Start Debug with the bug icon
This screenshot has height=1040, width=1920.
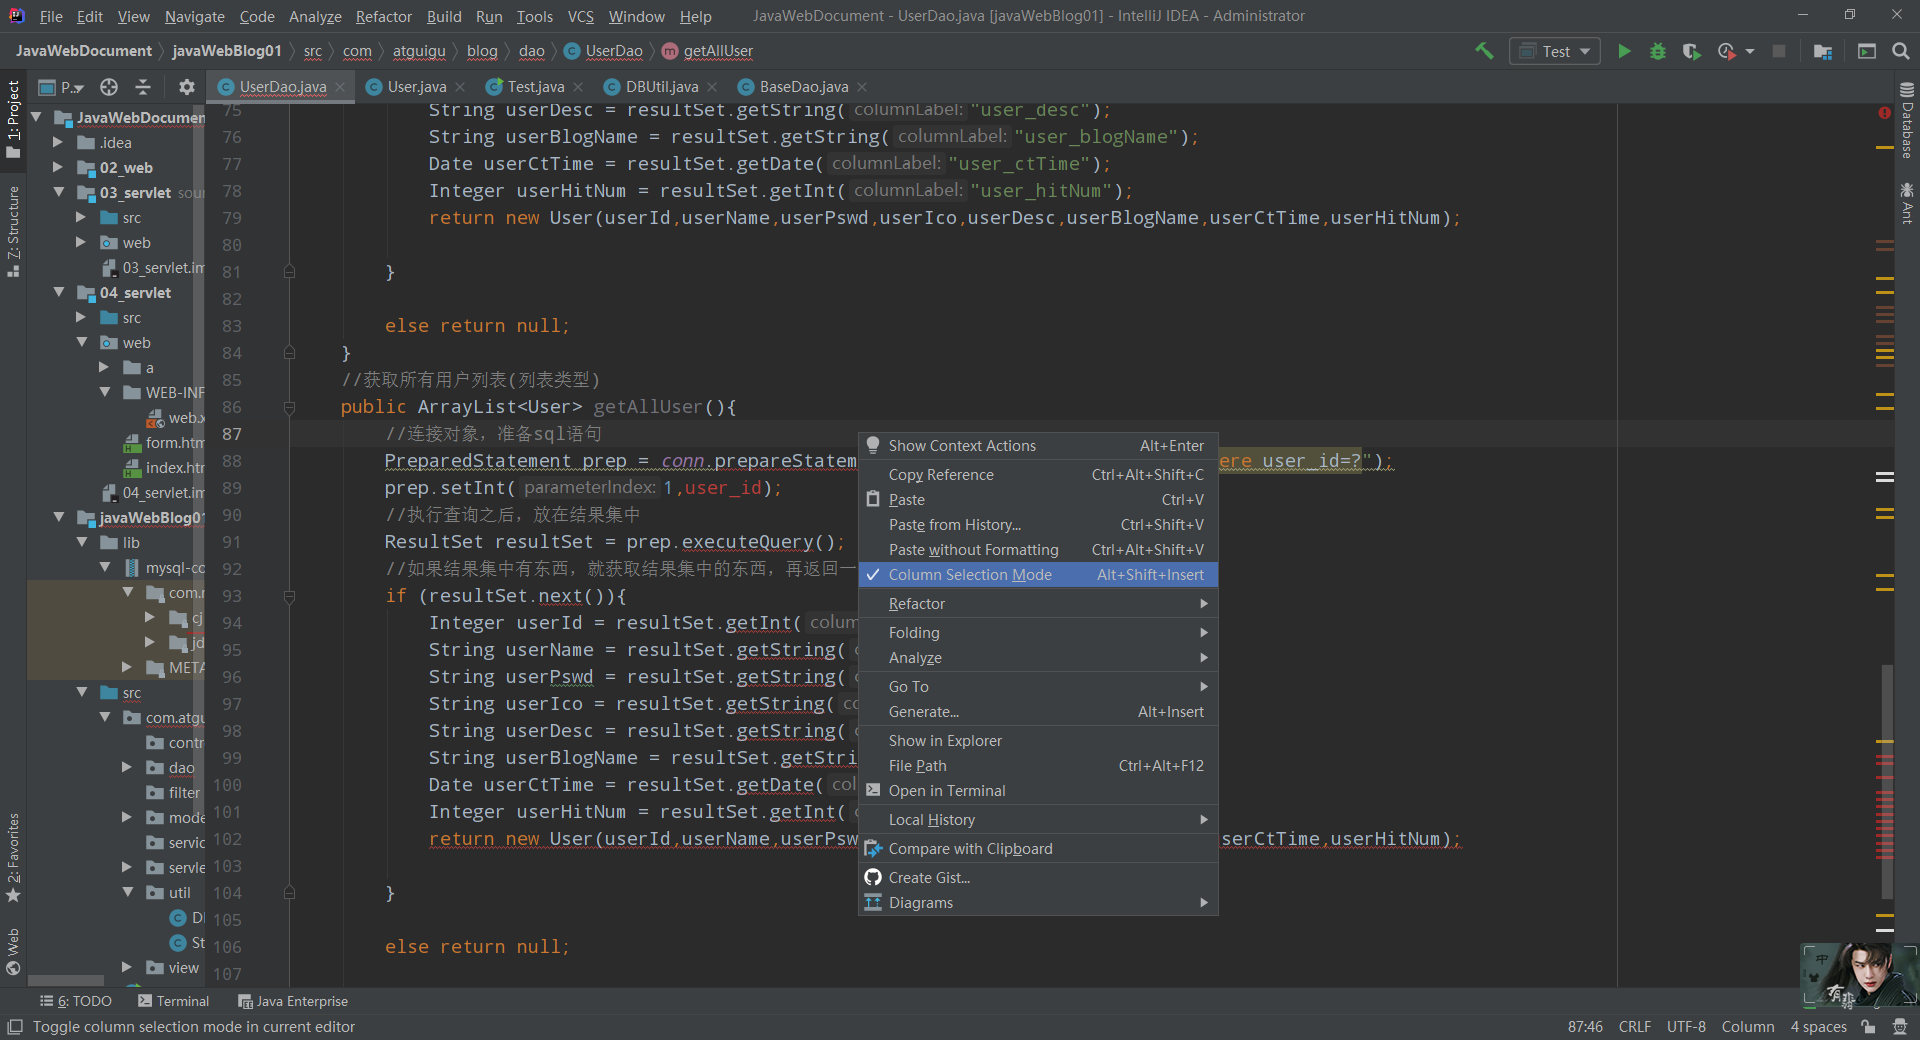tap(1658, 51)
